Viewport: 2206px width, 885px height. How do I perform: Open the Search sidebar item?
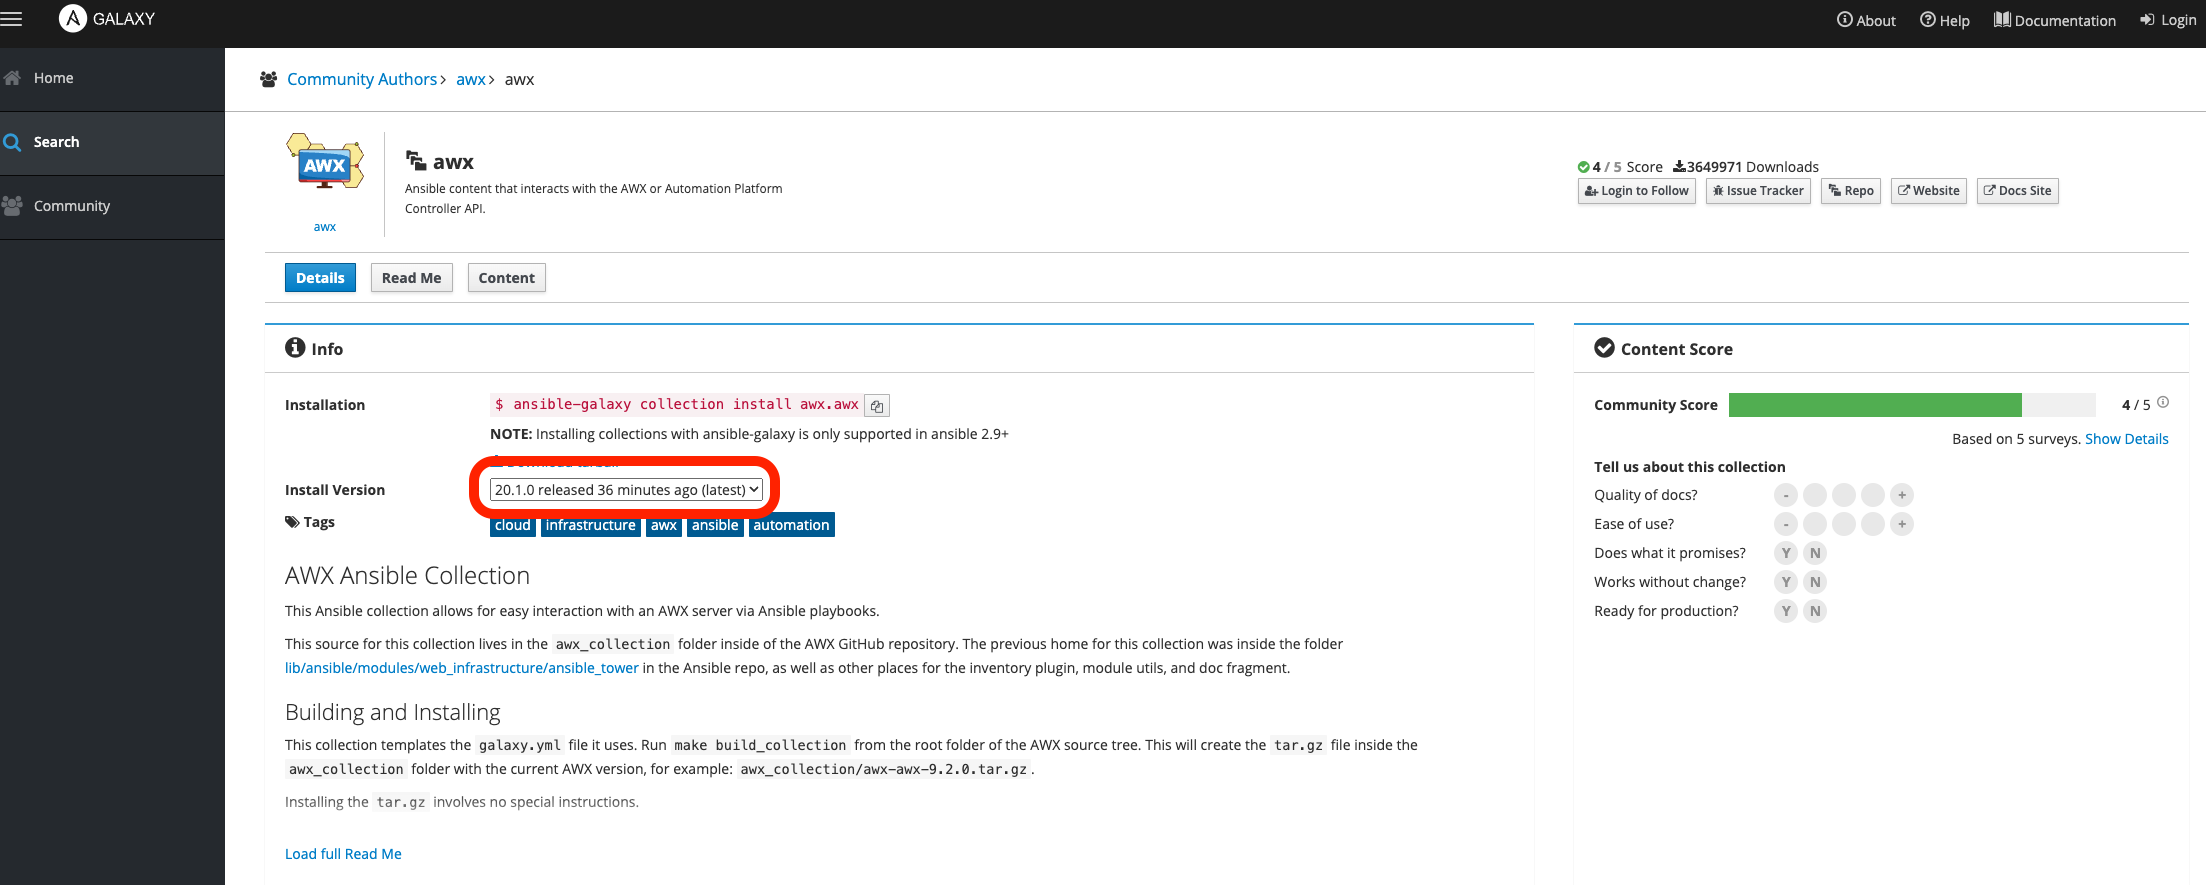point(56,142)
